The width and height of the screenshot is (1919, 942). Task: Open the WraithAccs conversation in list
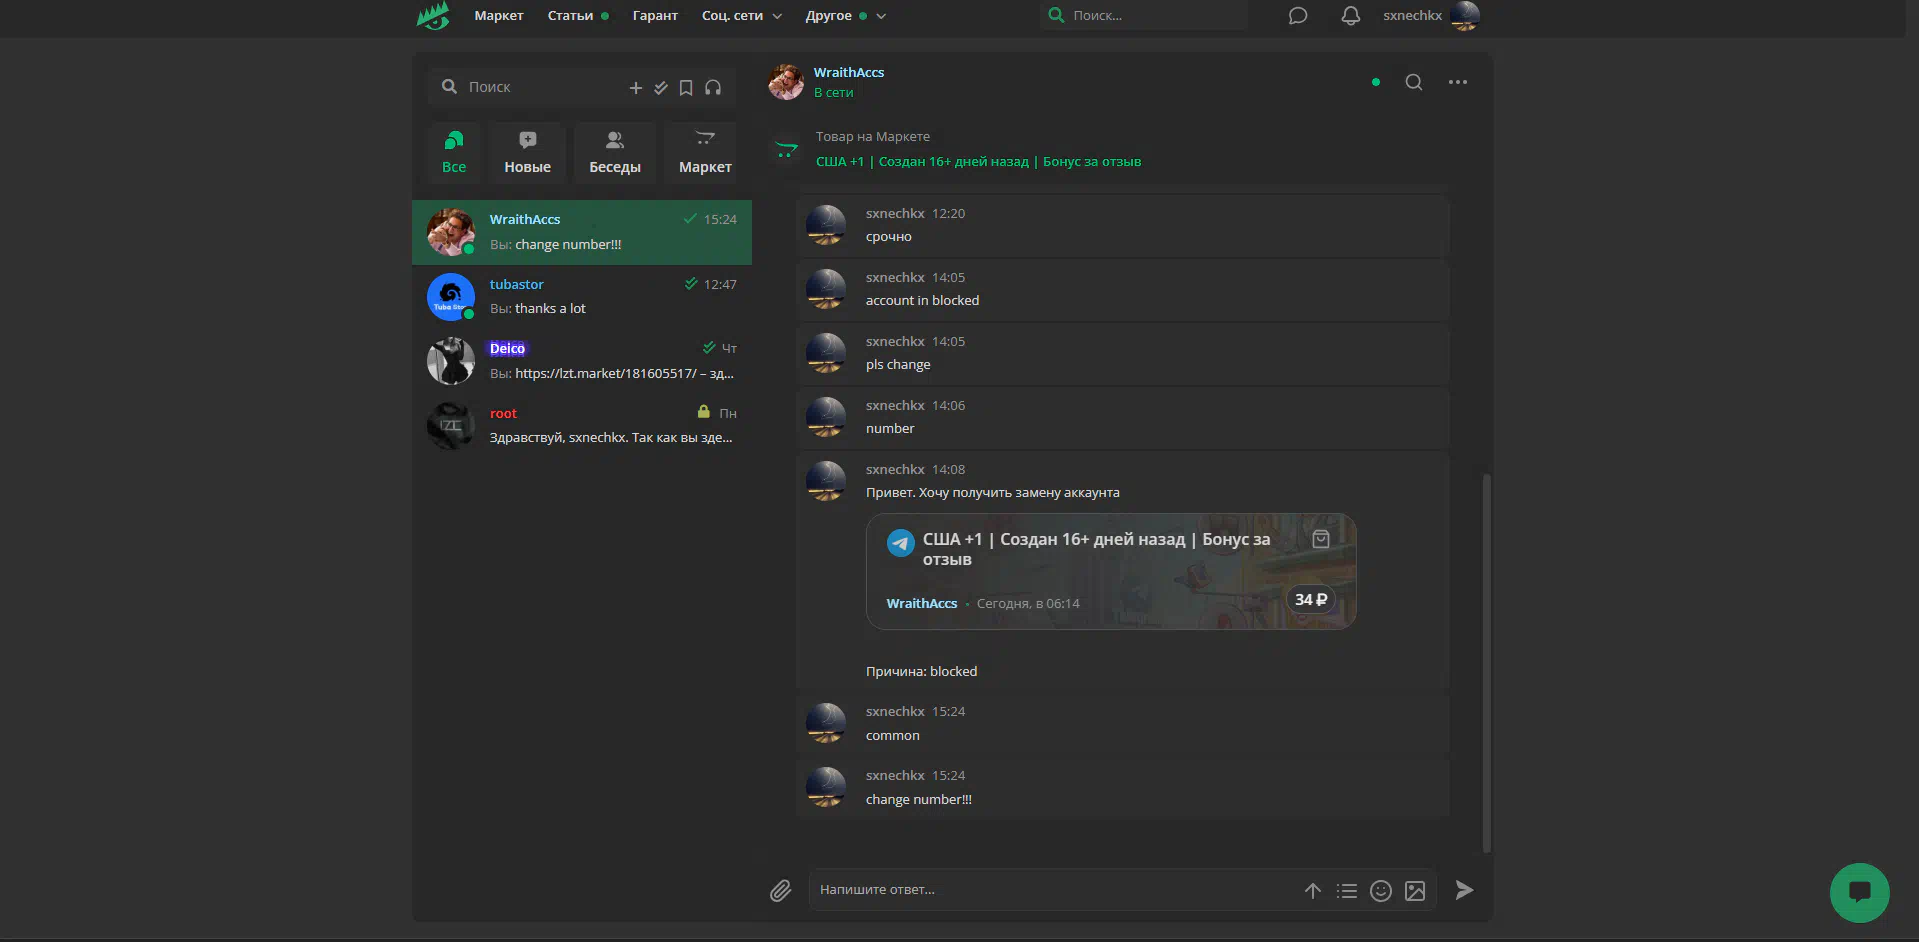point(582,232)
